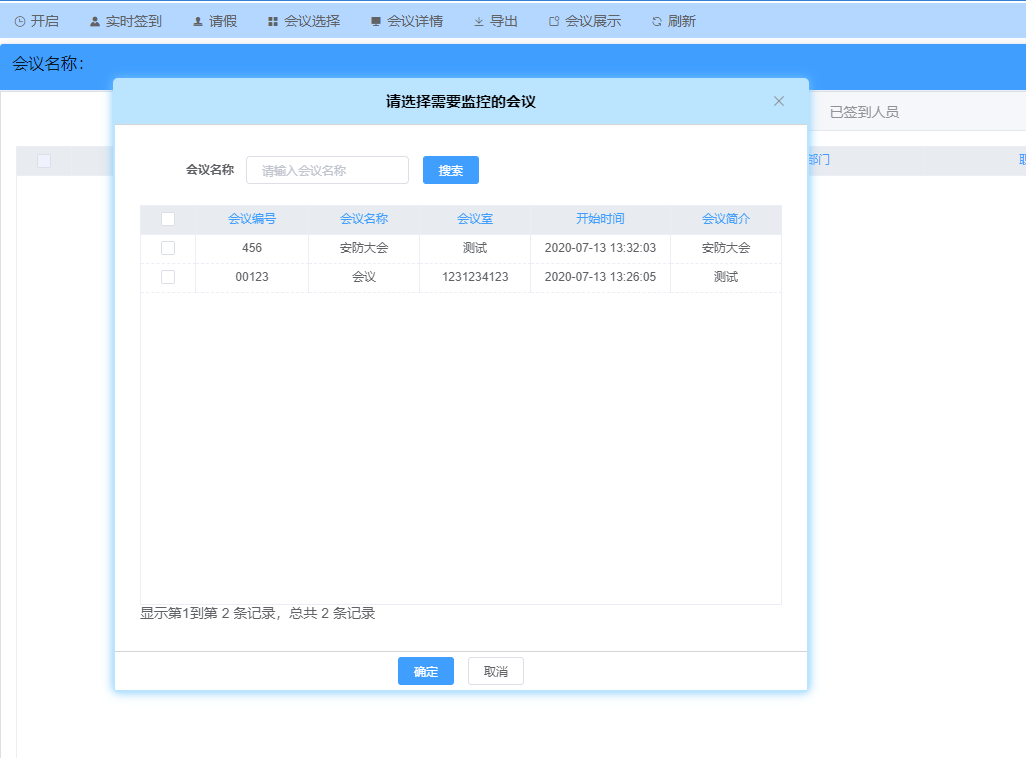
Task: Click the refresh icon beside 刷新
Action: 657,21
